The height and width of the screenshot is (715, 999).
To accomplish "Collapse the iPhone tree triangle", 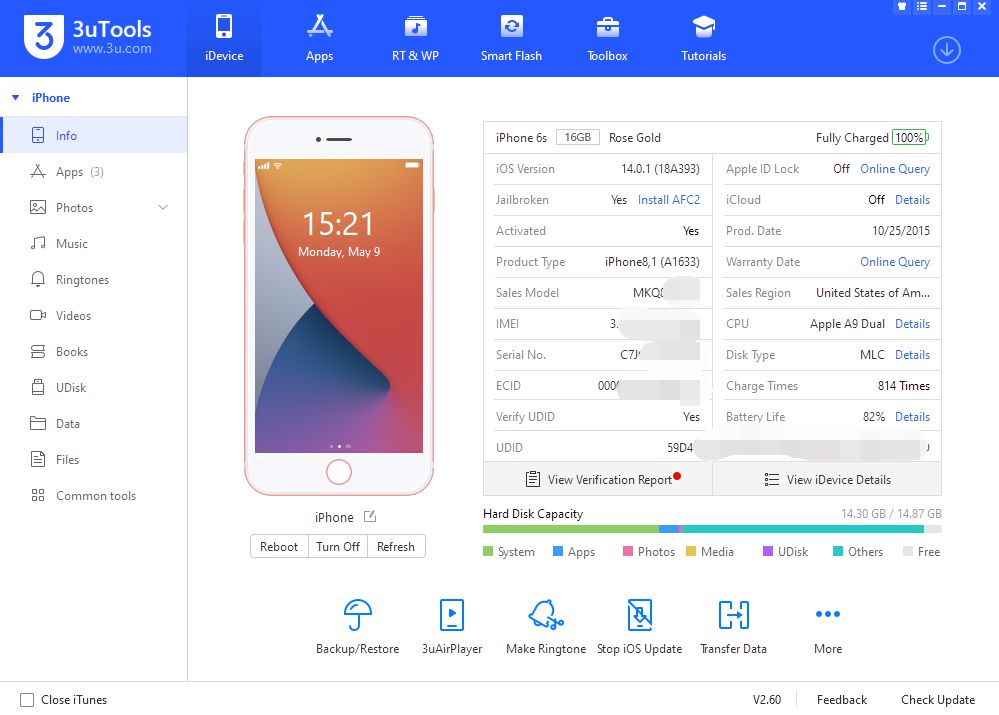I will click(x=16, y=98).
